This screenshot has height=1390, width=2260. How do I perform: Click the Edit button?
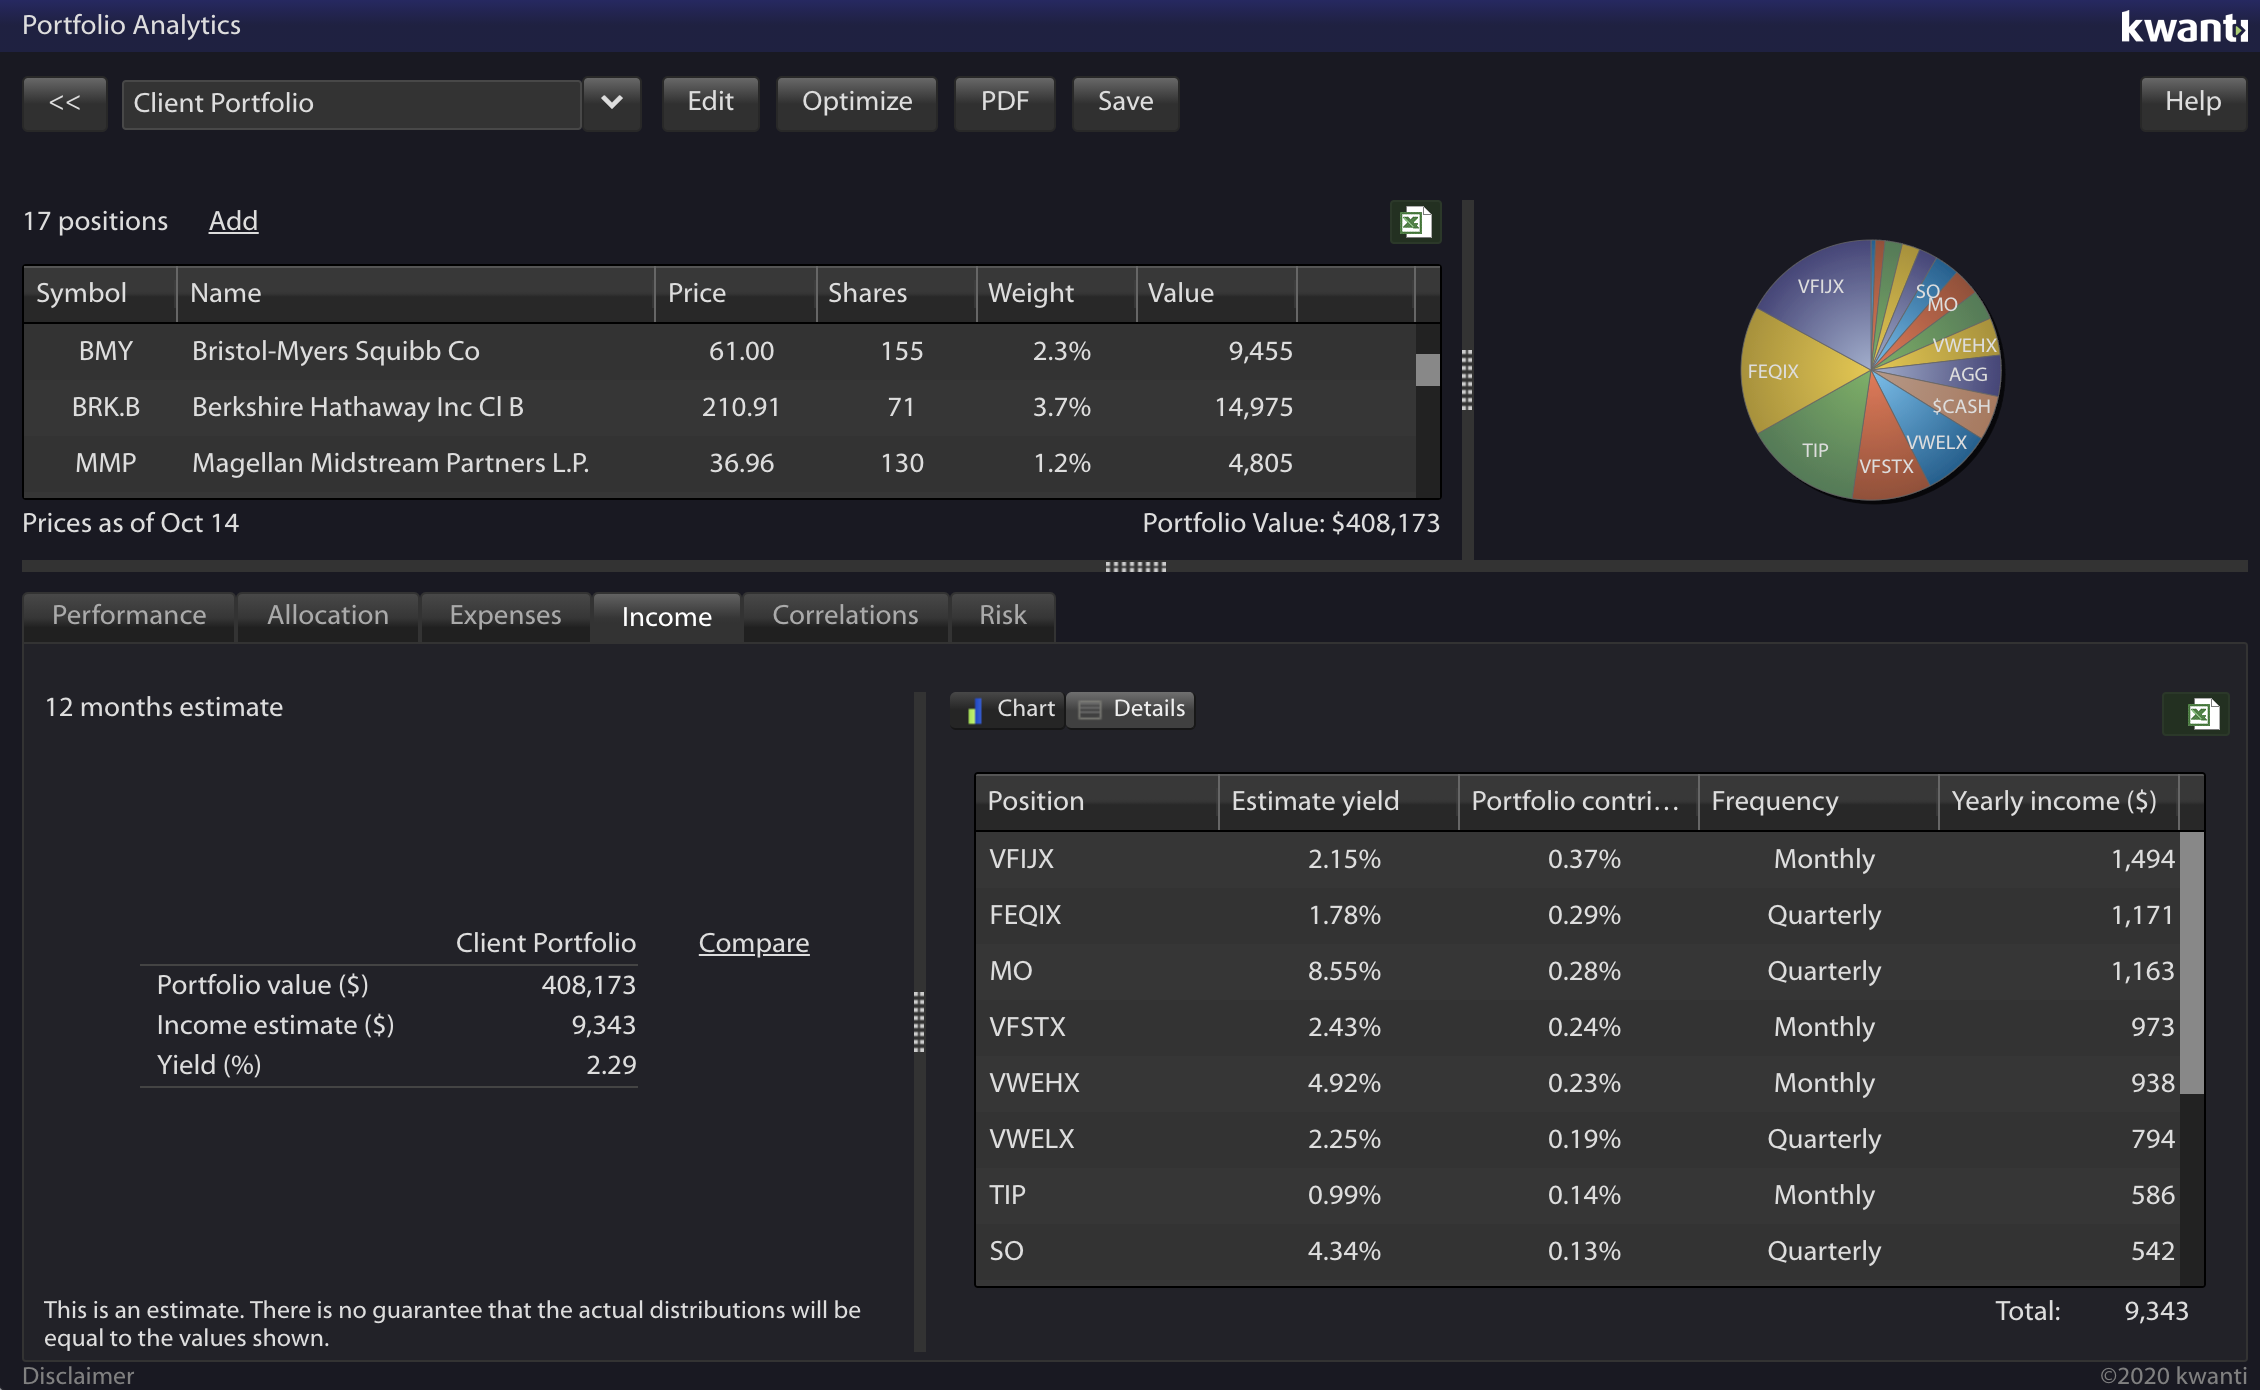point(710,102)
